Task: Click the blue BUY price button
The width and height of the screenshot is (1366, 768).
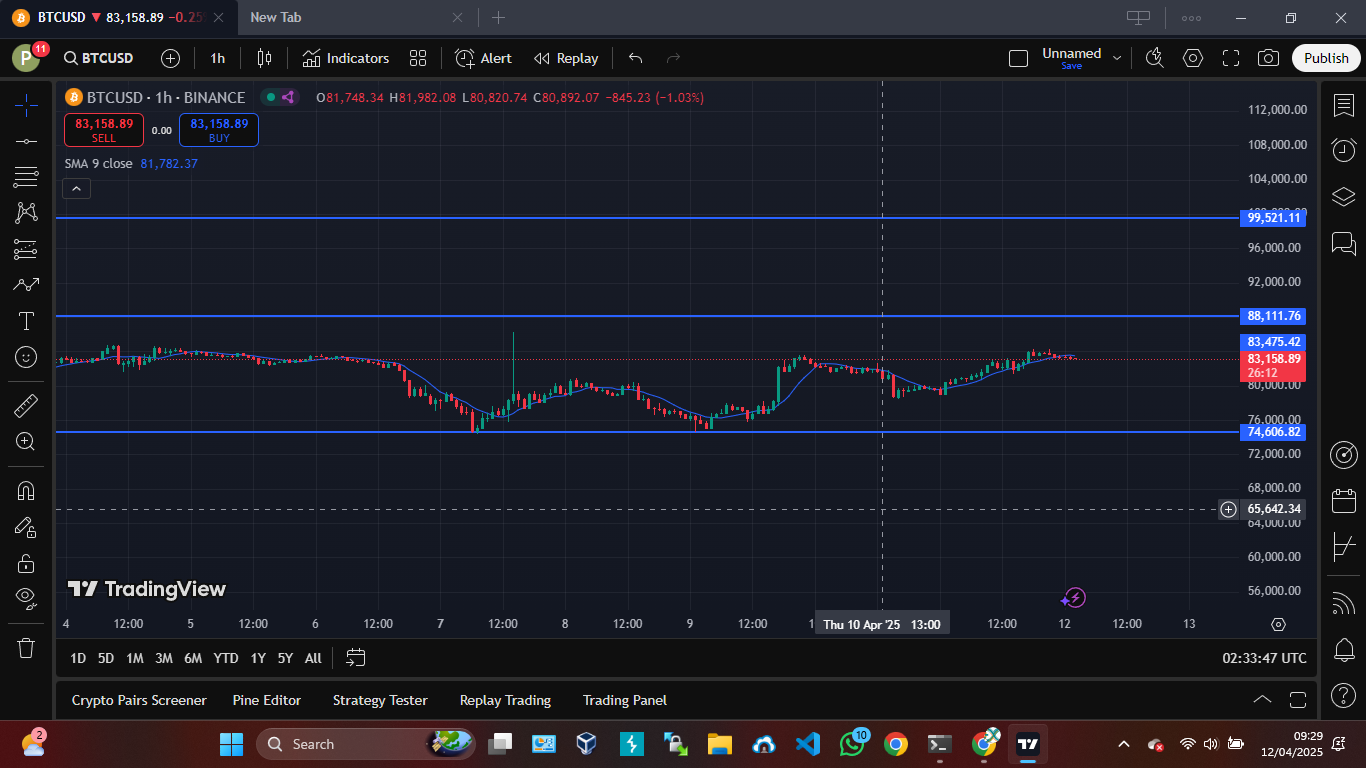Action: pos(219,130)
